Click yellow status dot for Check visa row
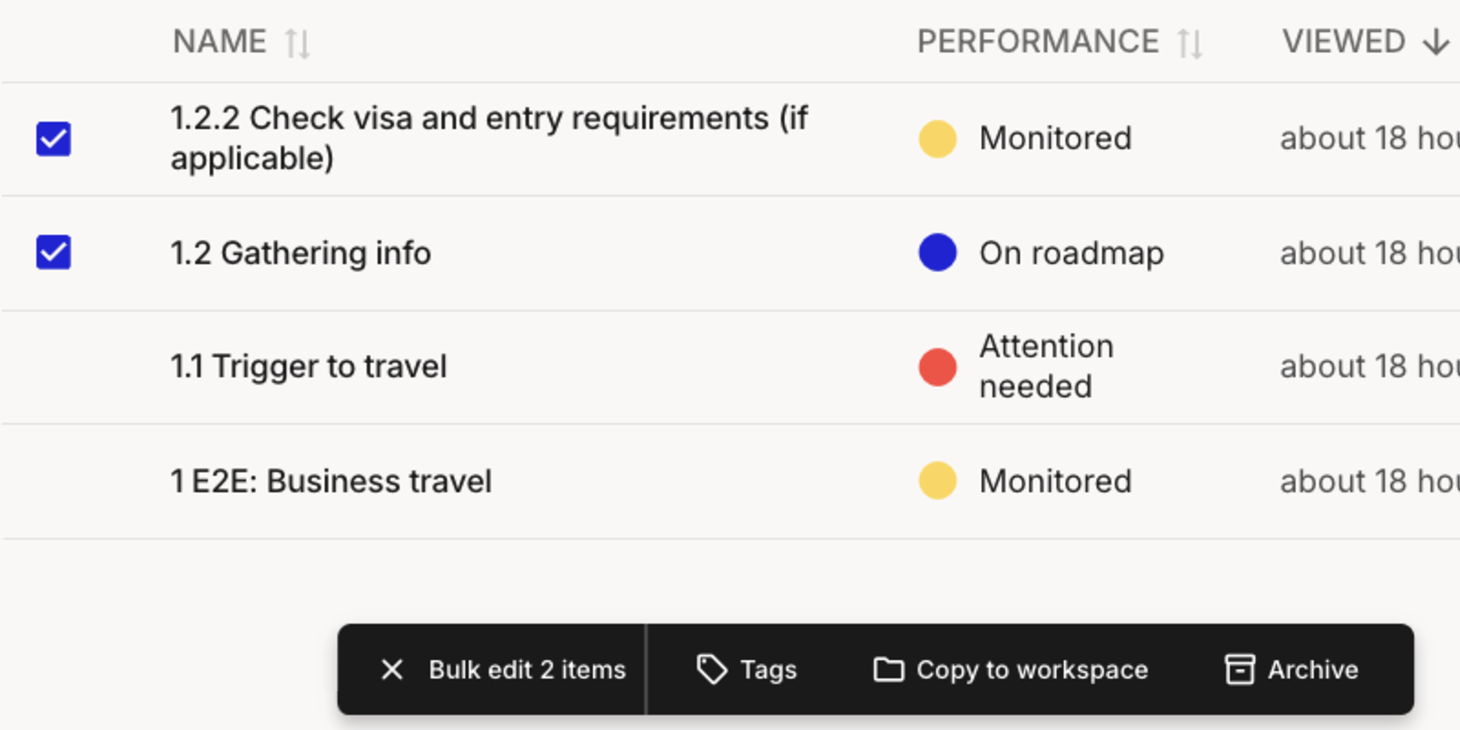1460x730 pixels. pyautogui.click(x=937, y=139)
